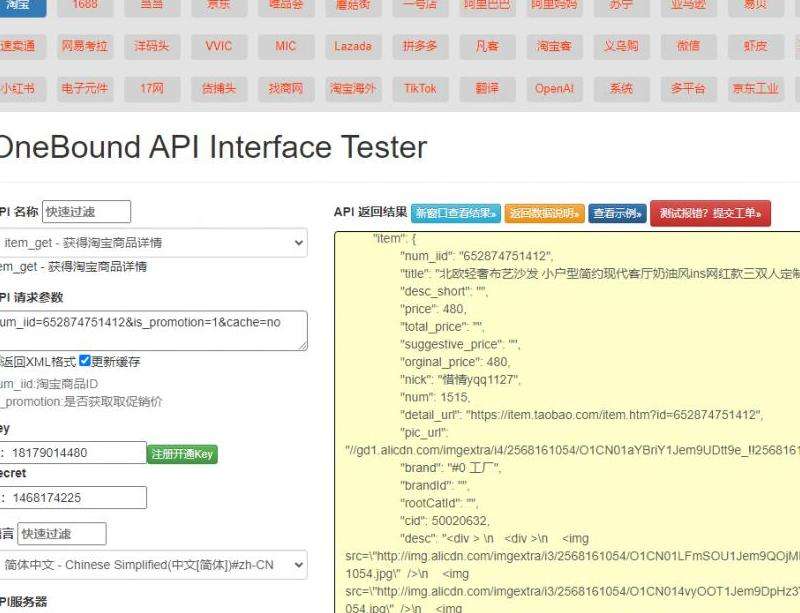Screen dimensions: 800x613
Task: Click the "nick" result line
Action: click(x=460, y=380)
